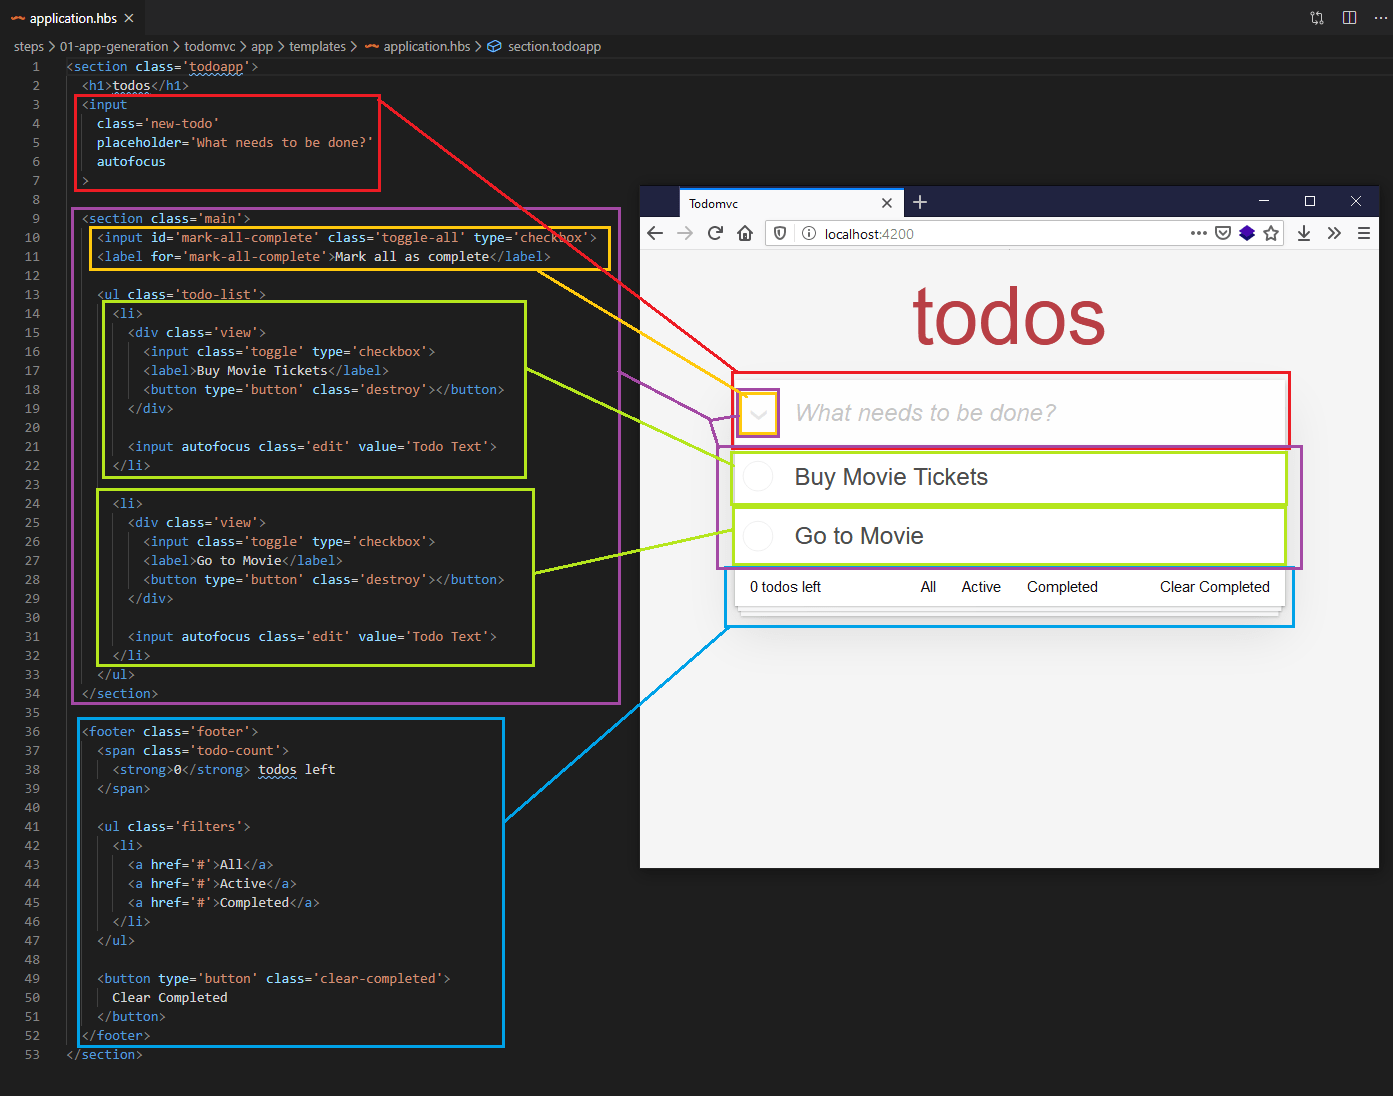
Task: Open VS Code more actions ellipsis icon
Action: pos(1381,17)
